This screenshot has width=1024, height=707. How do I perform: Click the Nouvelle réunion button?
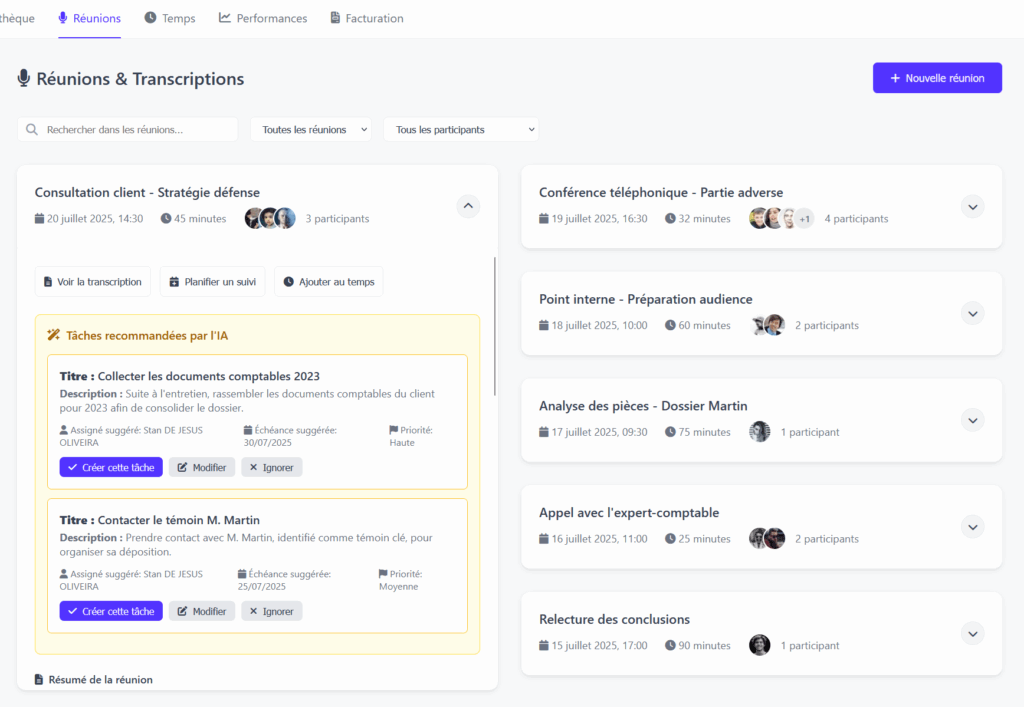click(x=937, y=78)
